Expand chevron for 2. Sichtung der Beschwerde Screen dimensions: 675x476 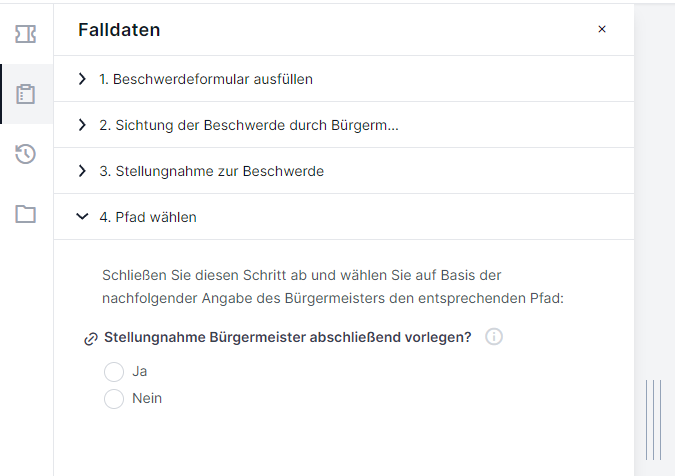(x=82, y=125)
